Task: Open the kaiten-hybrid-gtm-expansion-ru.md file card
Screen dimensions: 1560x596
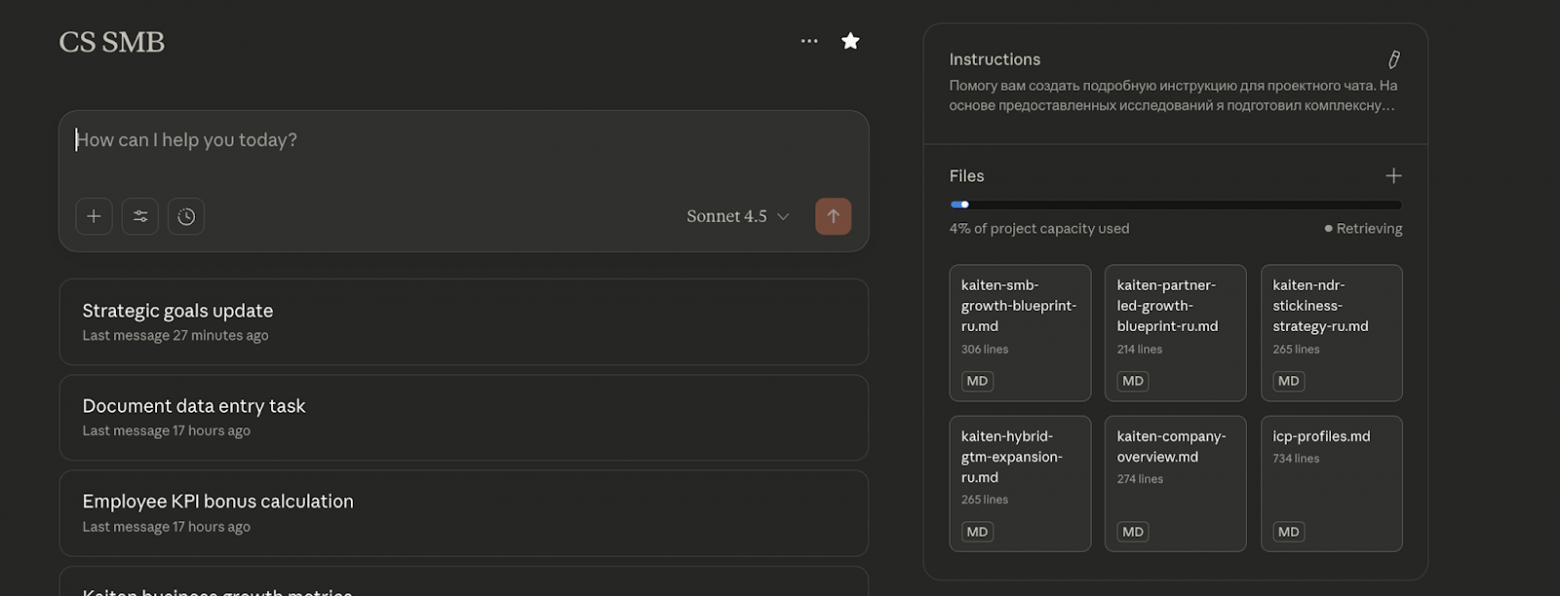Action: [1019, 483]
